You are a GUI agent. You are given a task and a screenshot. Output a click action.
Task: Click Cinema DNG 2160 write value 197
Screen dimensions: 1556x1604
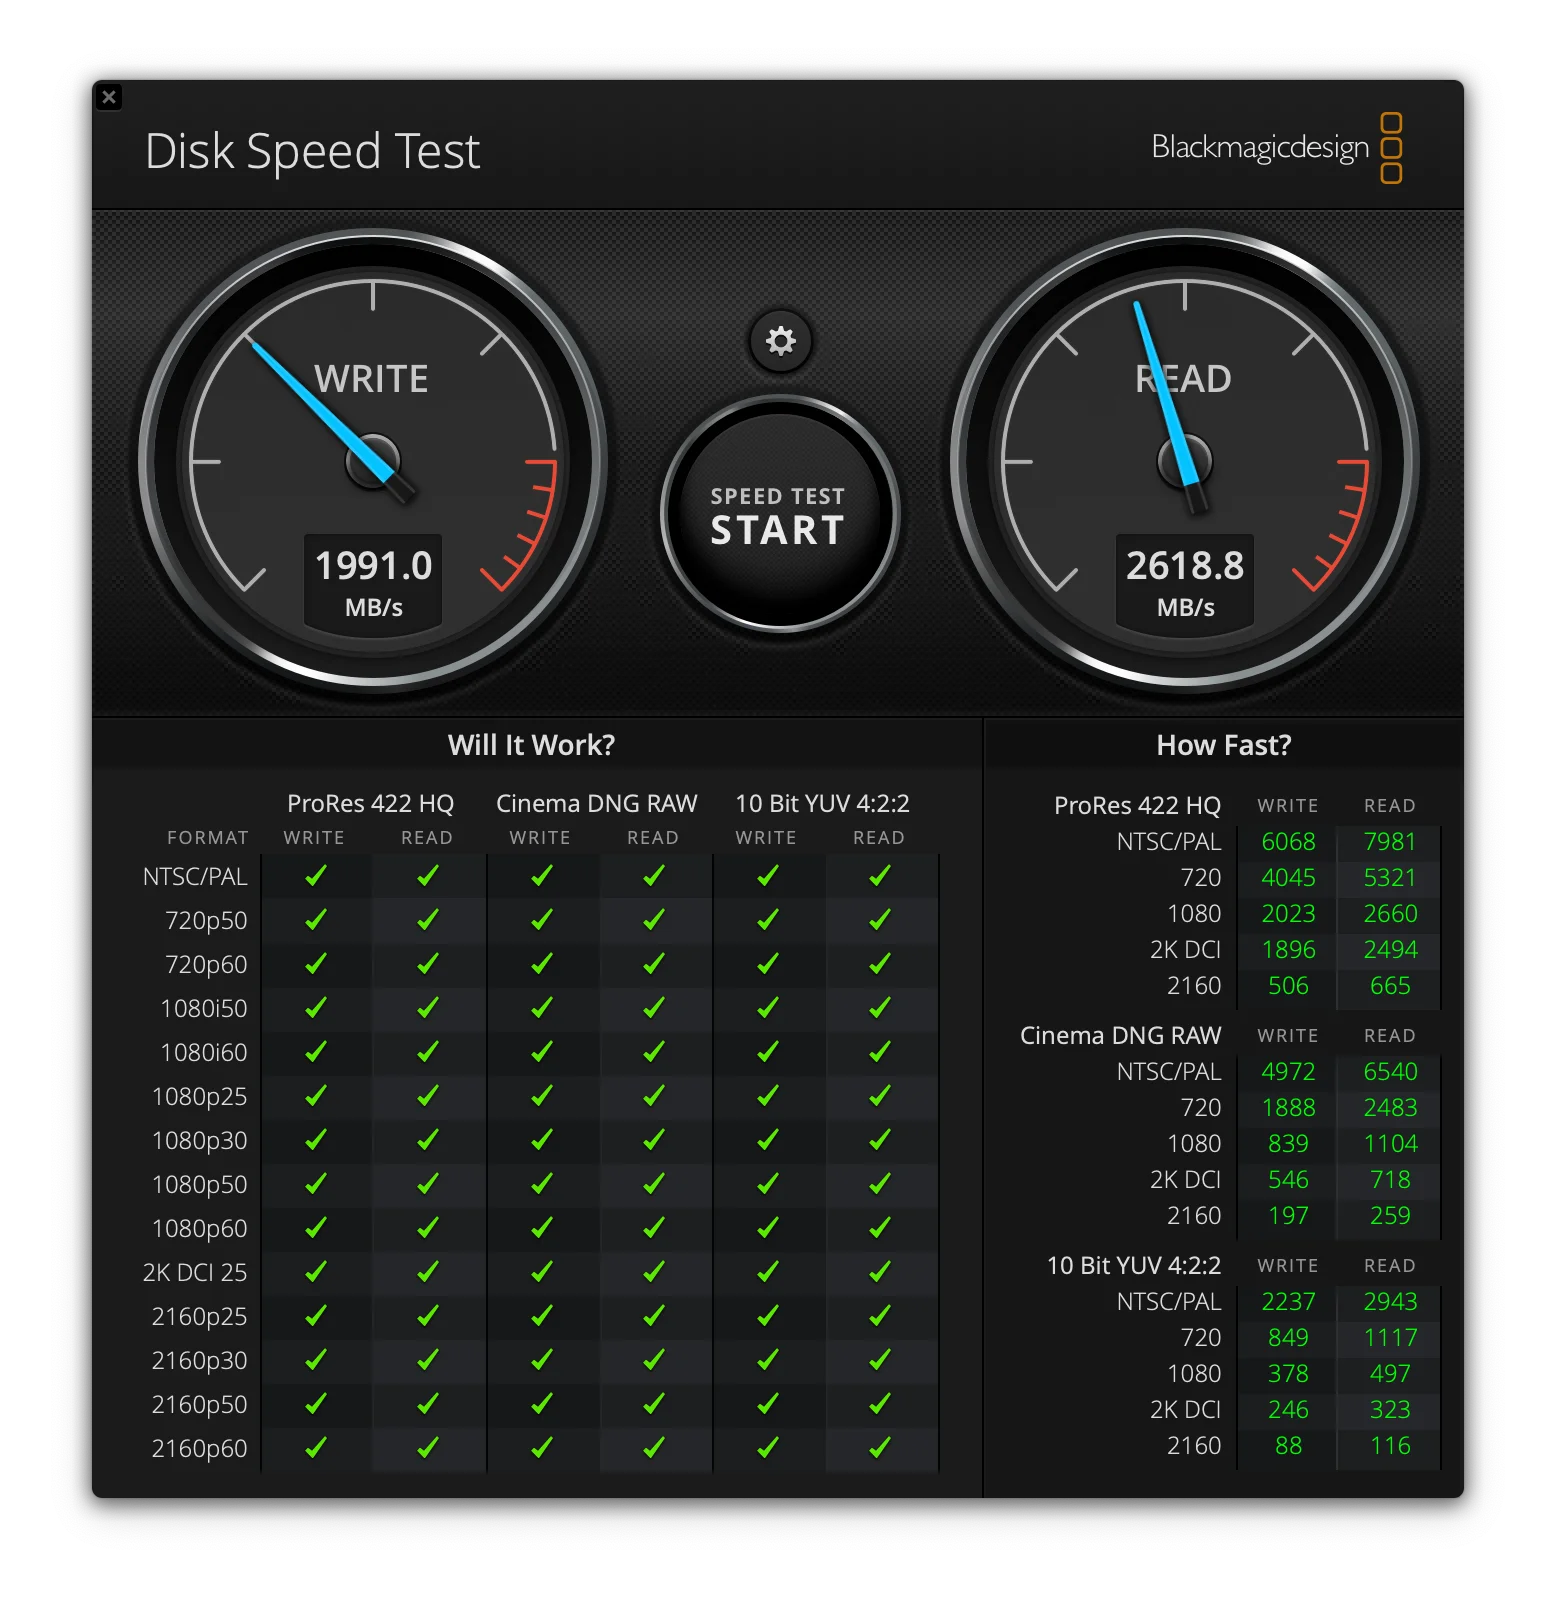tap(1288, 1216)
